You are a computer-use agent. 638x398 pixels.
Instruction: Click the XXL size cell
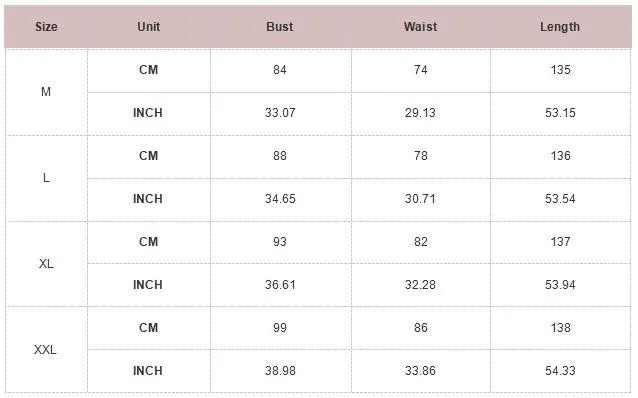click(x=45, y=350)
